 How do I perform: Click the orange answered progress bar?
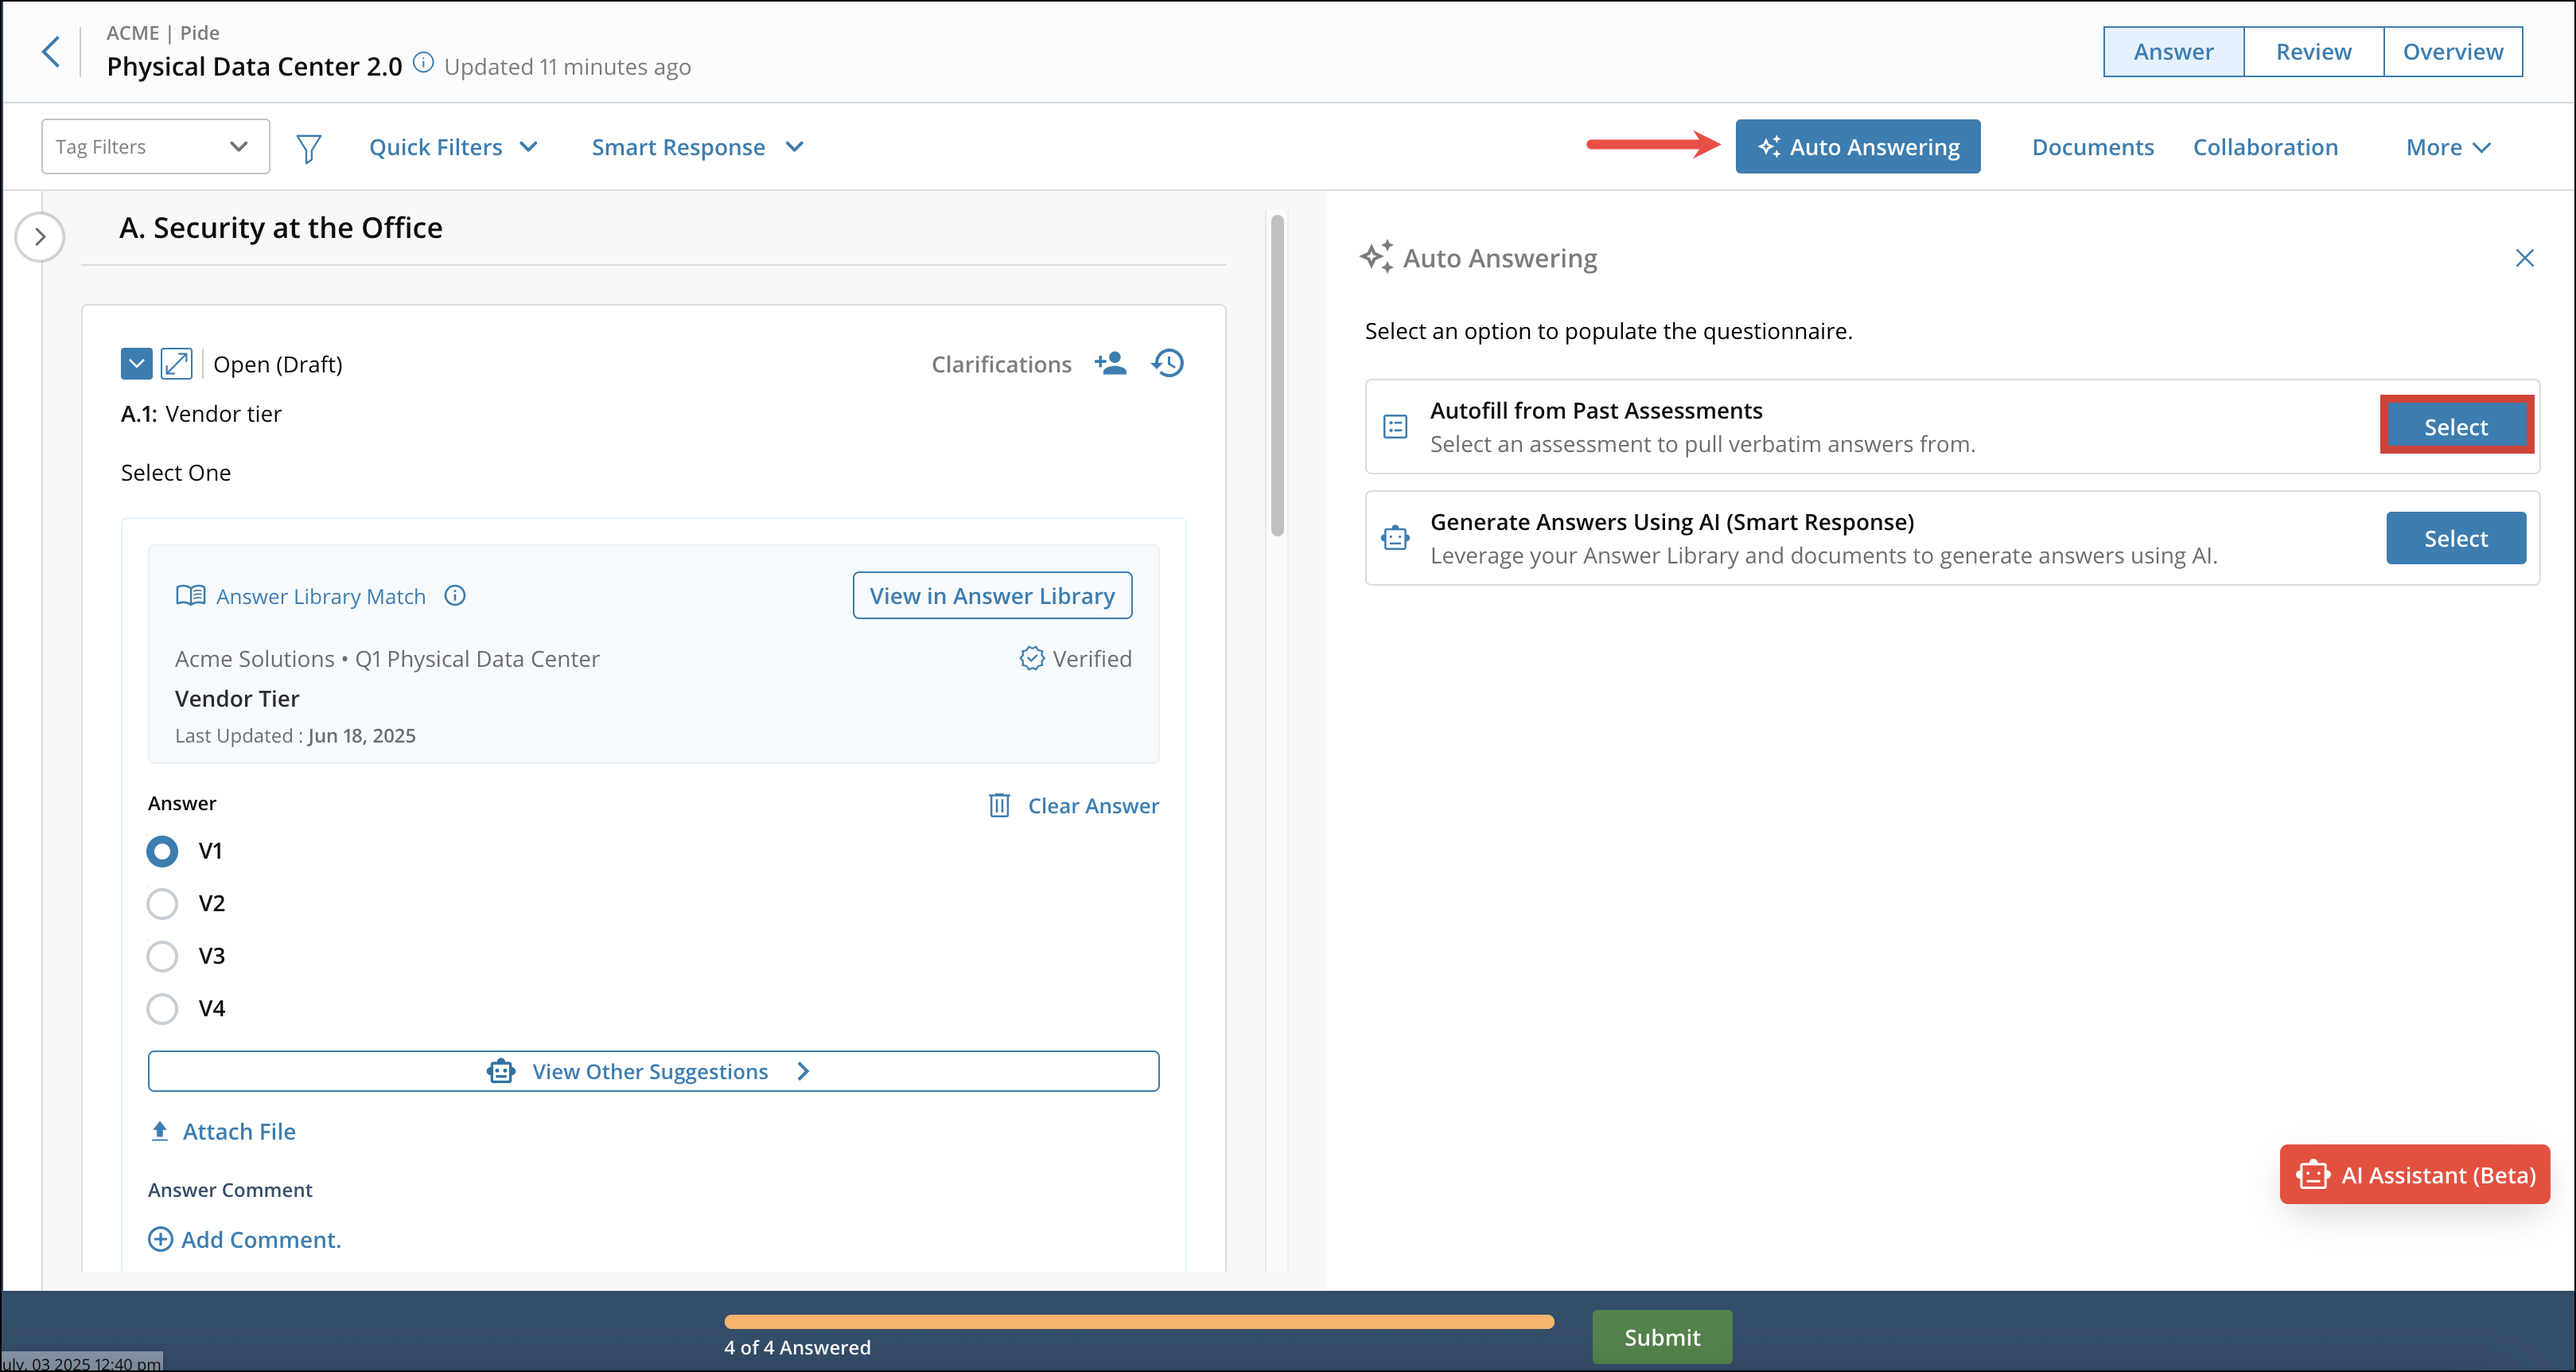coord(1137,1321)
